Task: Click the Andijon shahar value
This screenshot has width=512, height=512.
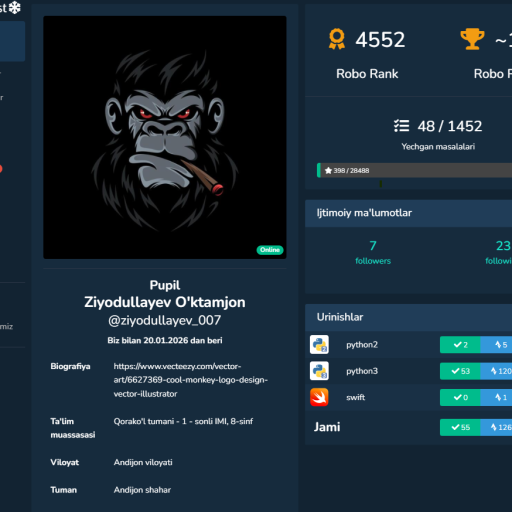Action: point(142,490)
